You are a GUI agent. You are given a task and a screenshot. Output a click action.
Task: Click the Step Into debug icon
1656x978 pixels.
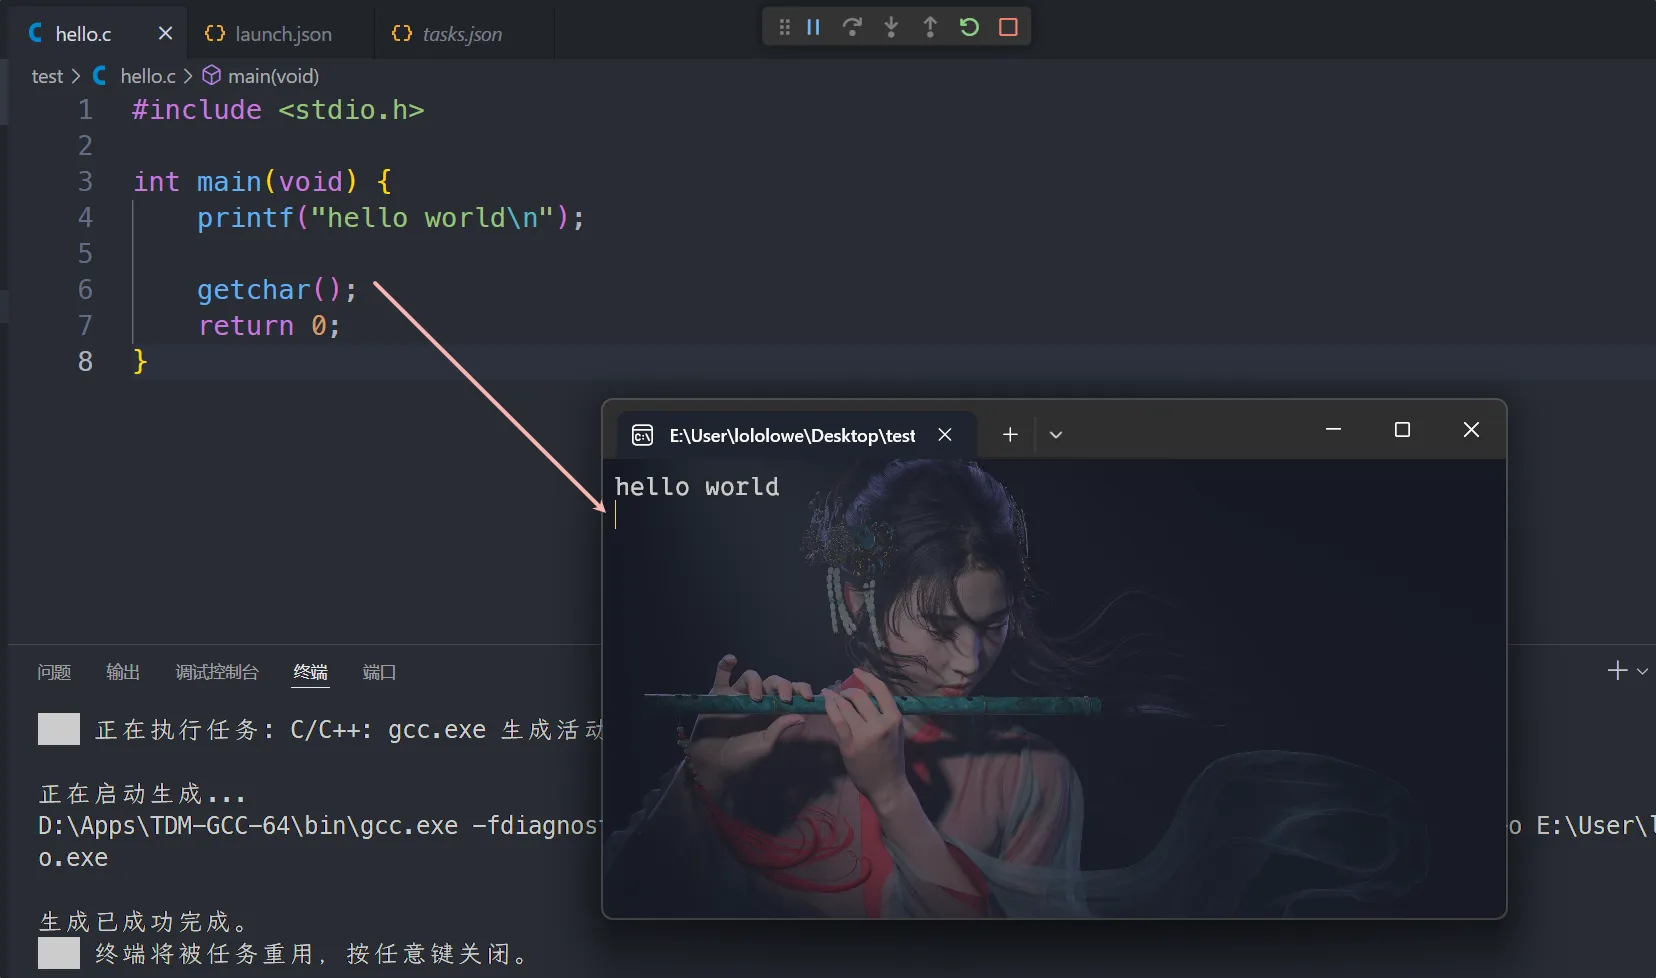click(891, 27)
